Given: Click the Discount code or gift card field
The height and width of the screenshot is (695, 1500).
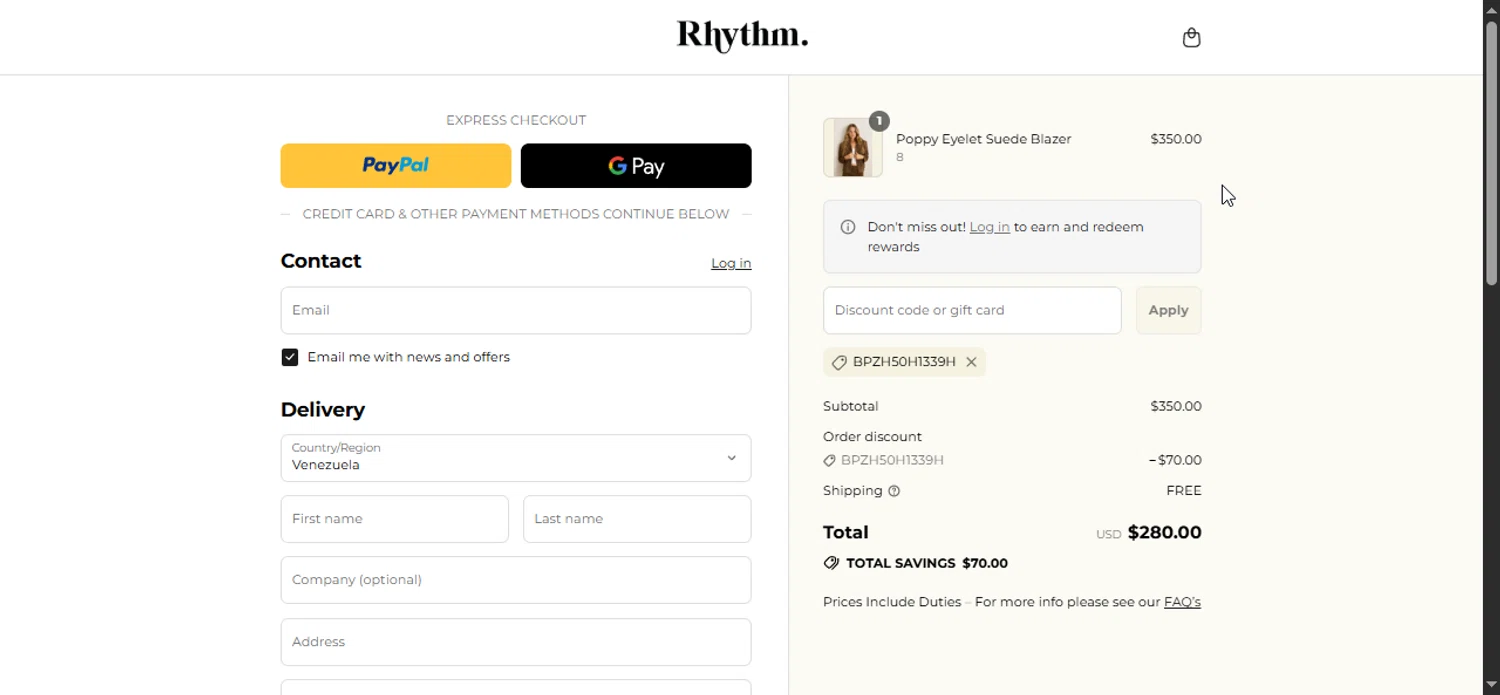Looking at the screenshot, I should 972,310.
